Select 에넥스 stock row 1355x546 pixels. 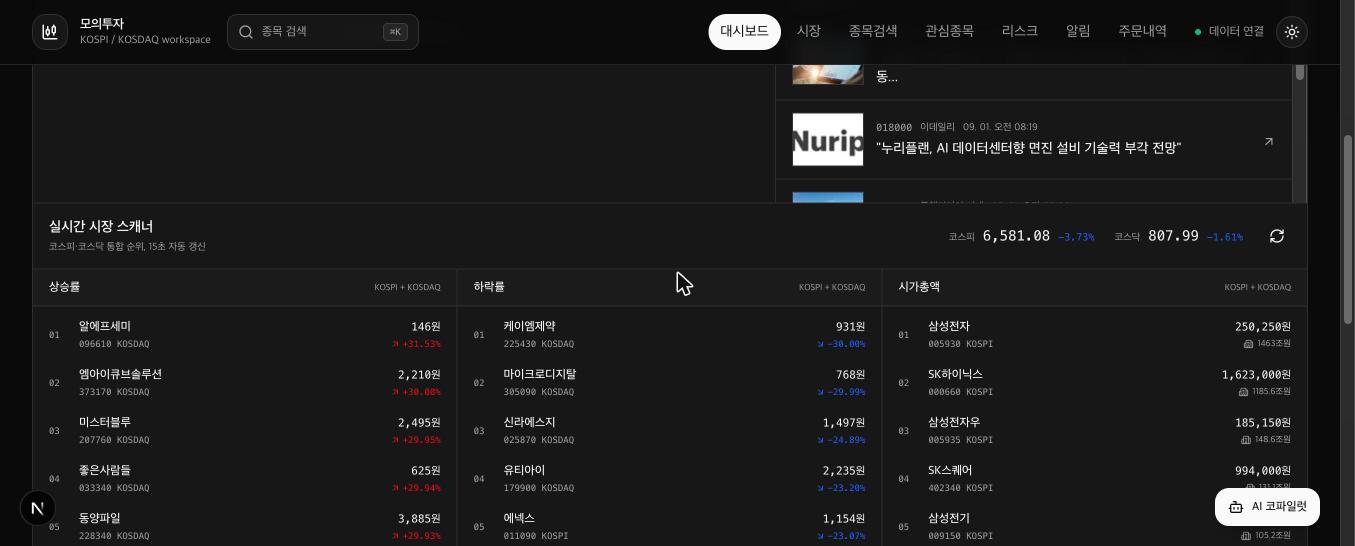click(x=670, y=525)
